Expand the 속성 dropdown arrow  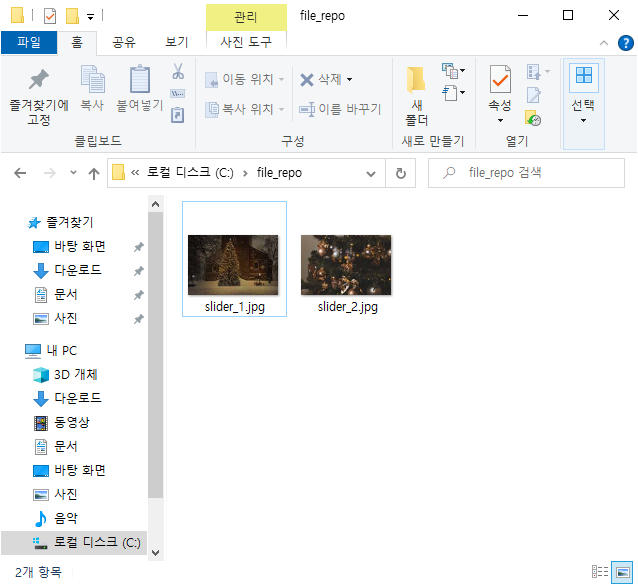pyautogui.click(x=500, y=120)
